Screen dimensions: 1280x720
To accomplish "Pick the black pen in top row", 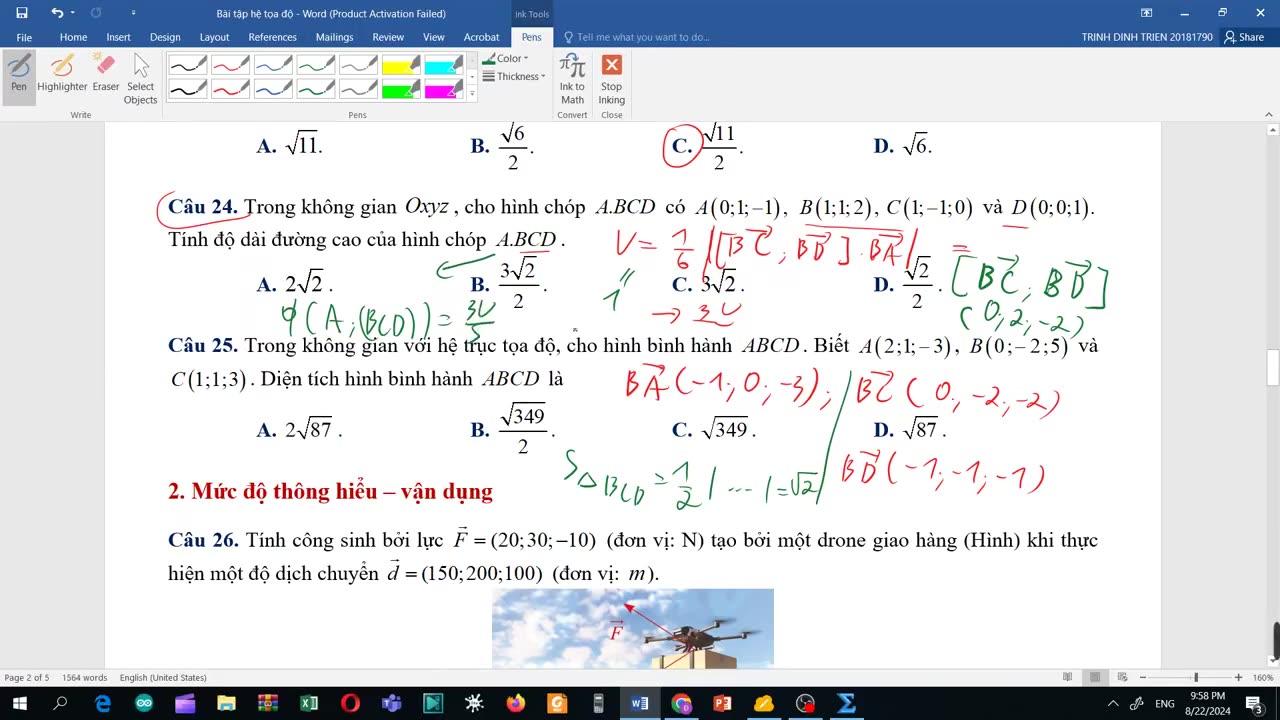I will click(188, 65).
